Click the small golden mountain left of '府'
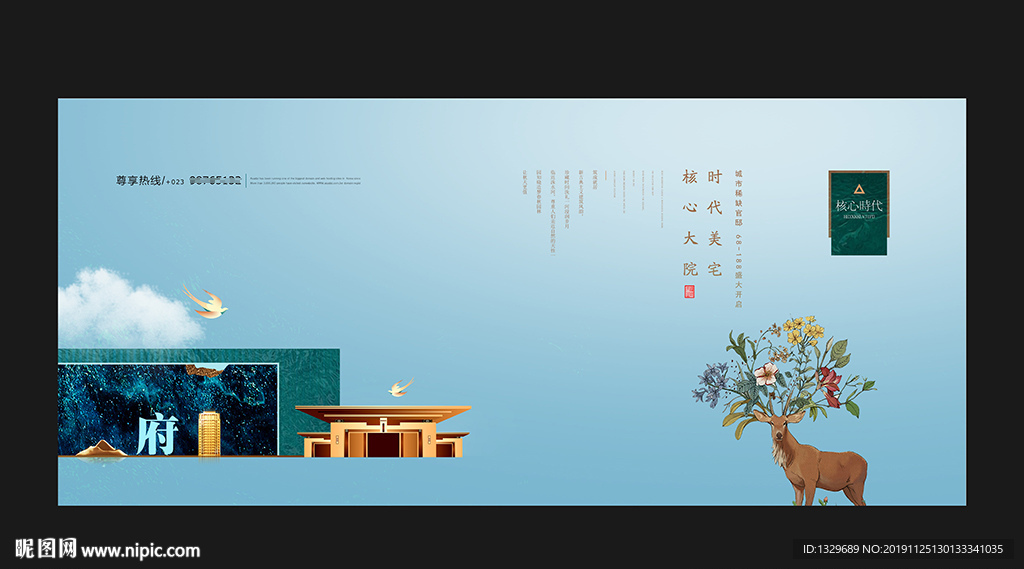This screenshot has width=1024, height=569. point(102,448)
